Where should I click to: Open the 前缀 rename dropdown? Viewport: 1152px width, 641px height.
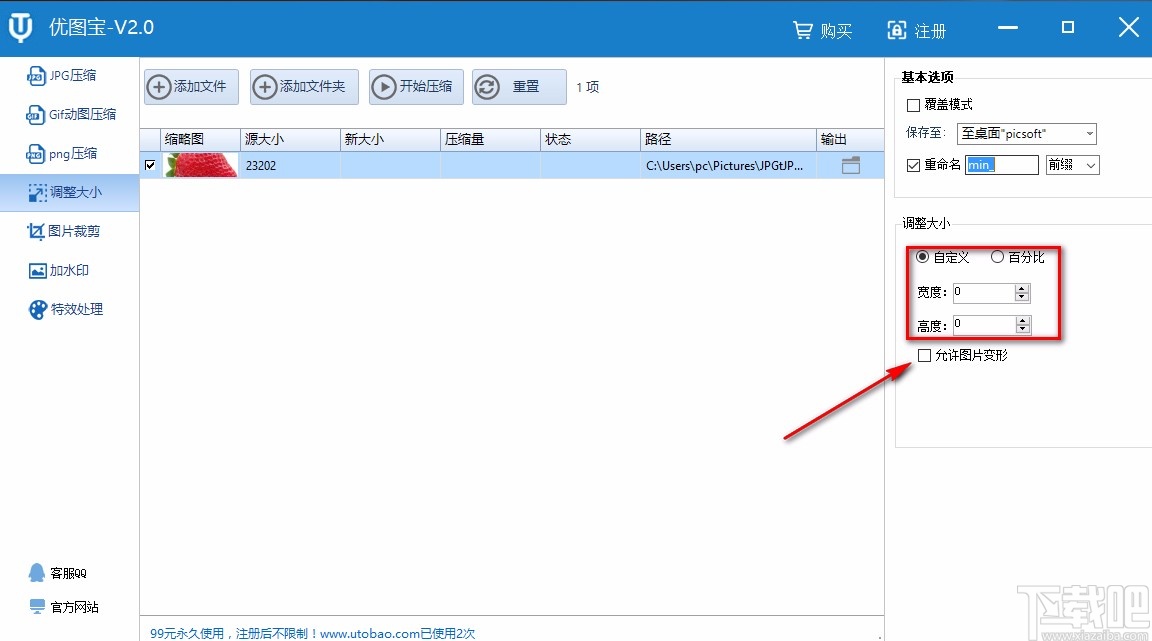[1071, 164]
